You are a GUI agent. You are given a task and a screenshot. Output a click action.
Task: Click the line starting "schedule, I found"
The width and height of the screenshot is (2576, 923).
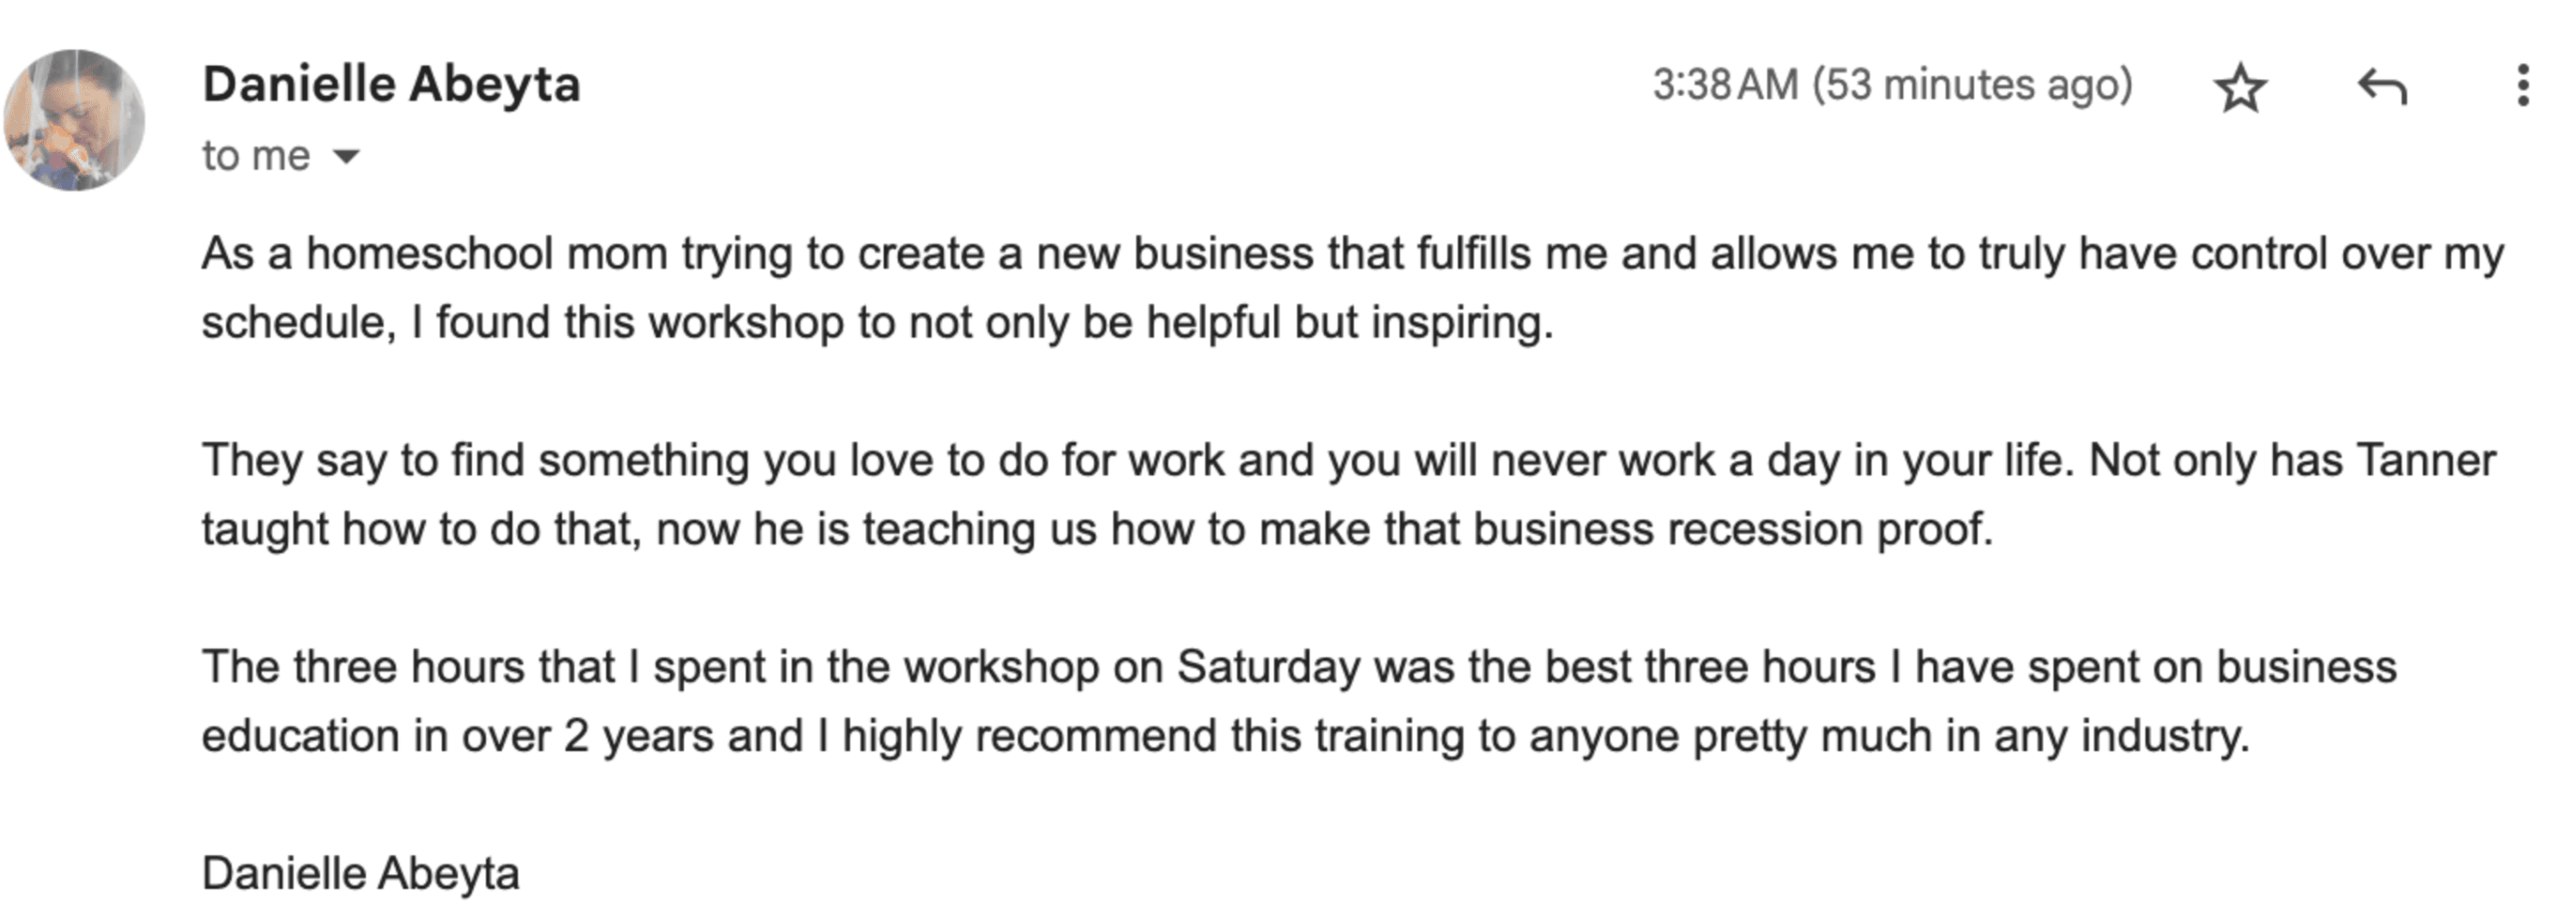point(877,323)
